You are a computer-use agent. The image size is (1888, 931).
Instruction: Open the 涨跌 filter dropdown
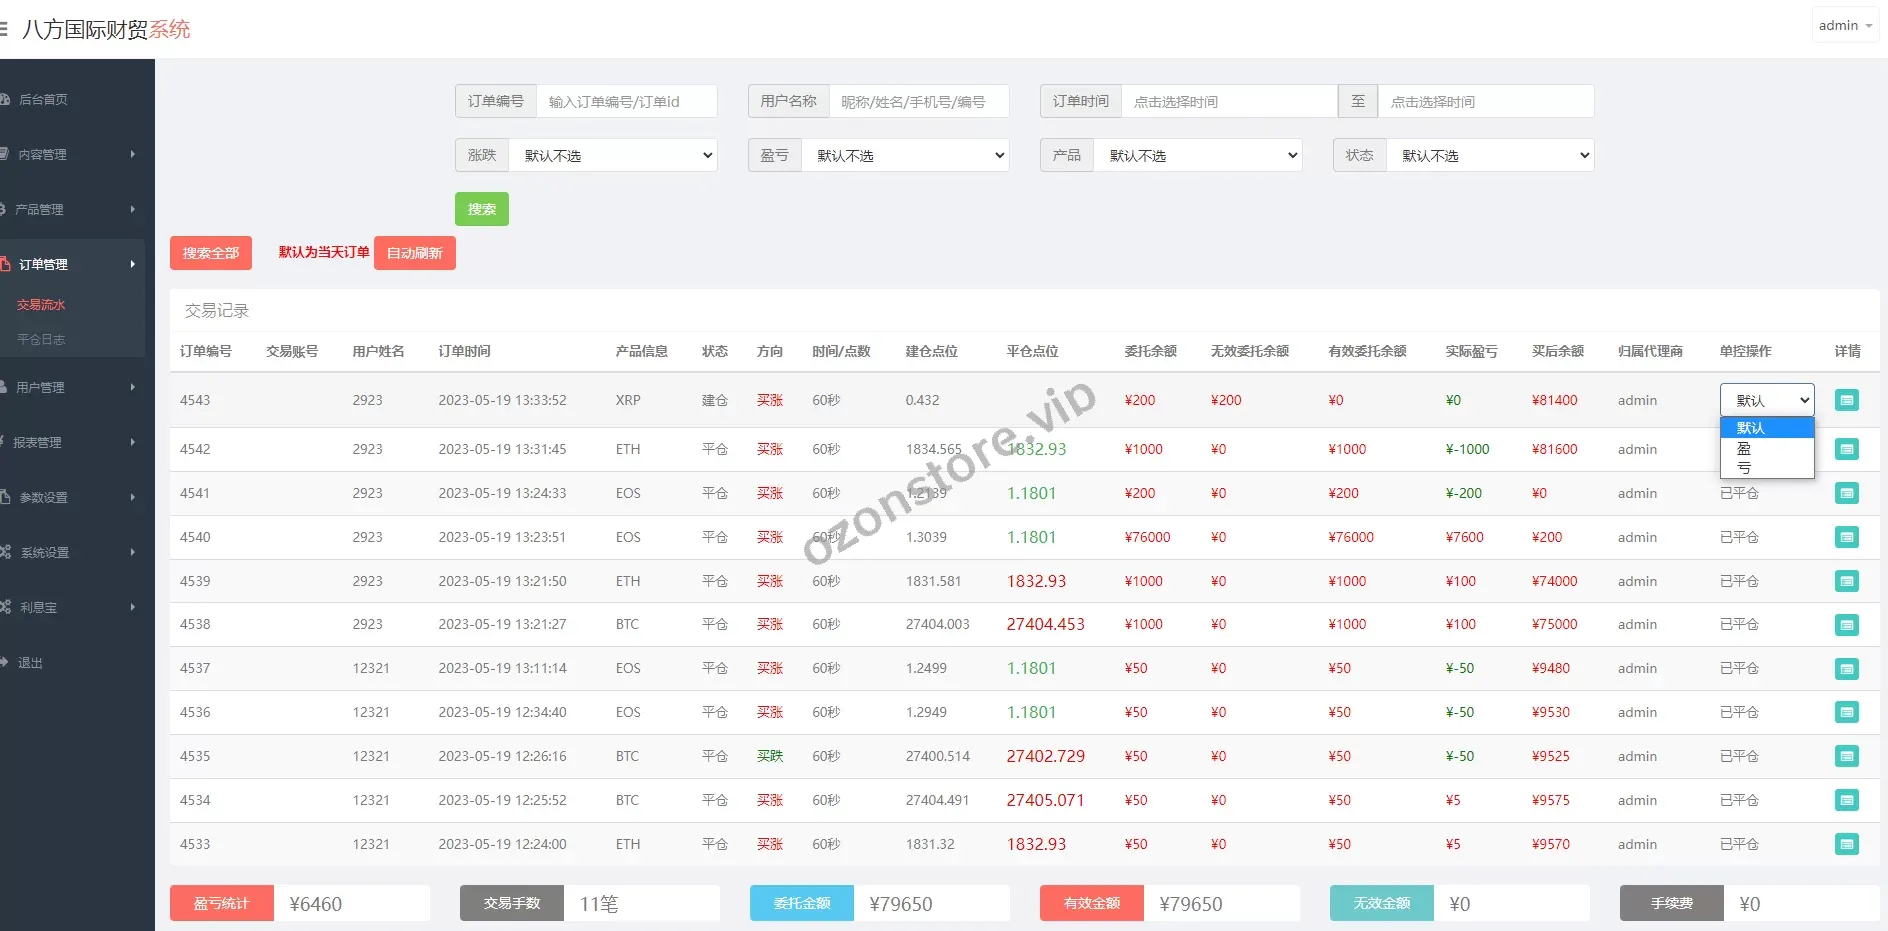pos(613,155)
